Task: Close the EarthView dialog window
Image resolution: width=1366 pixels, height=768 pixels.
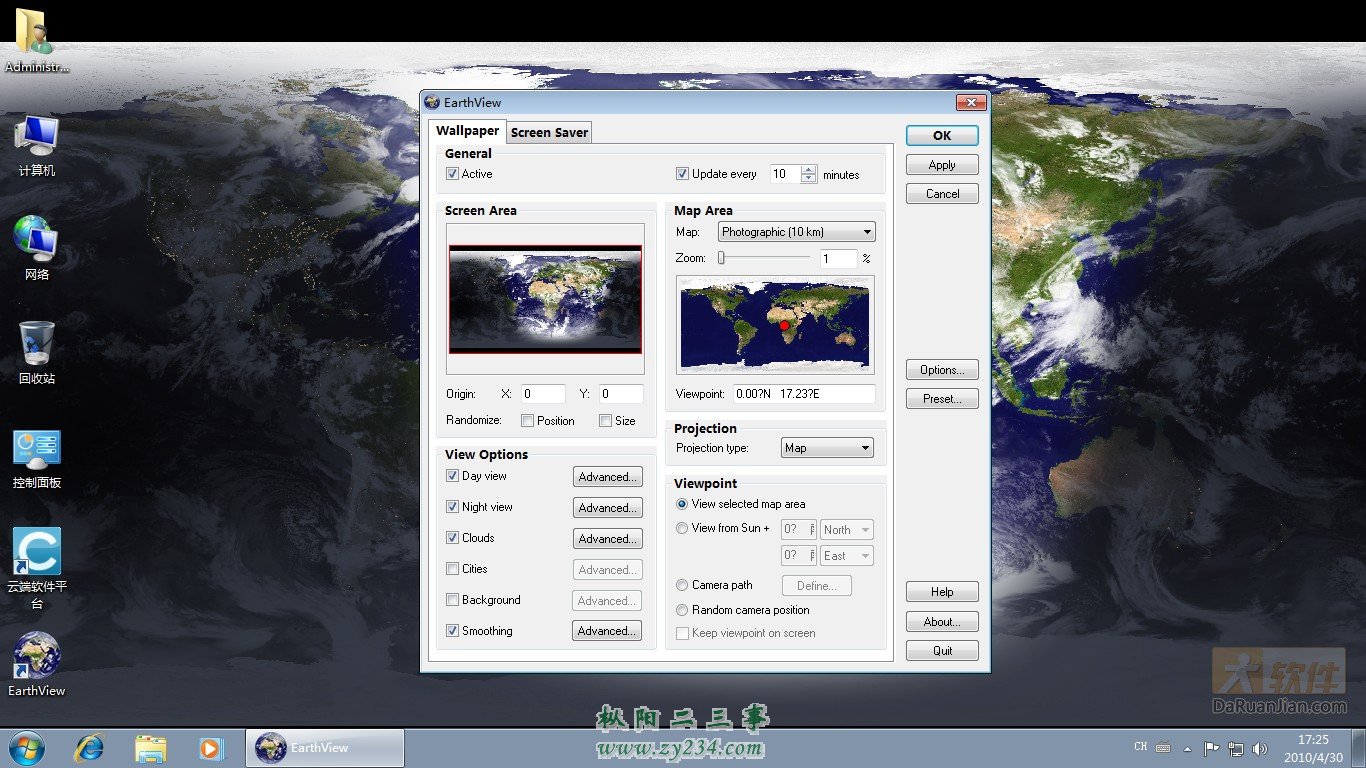Action: (971, 102)
